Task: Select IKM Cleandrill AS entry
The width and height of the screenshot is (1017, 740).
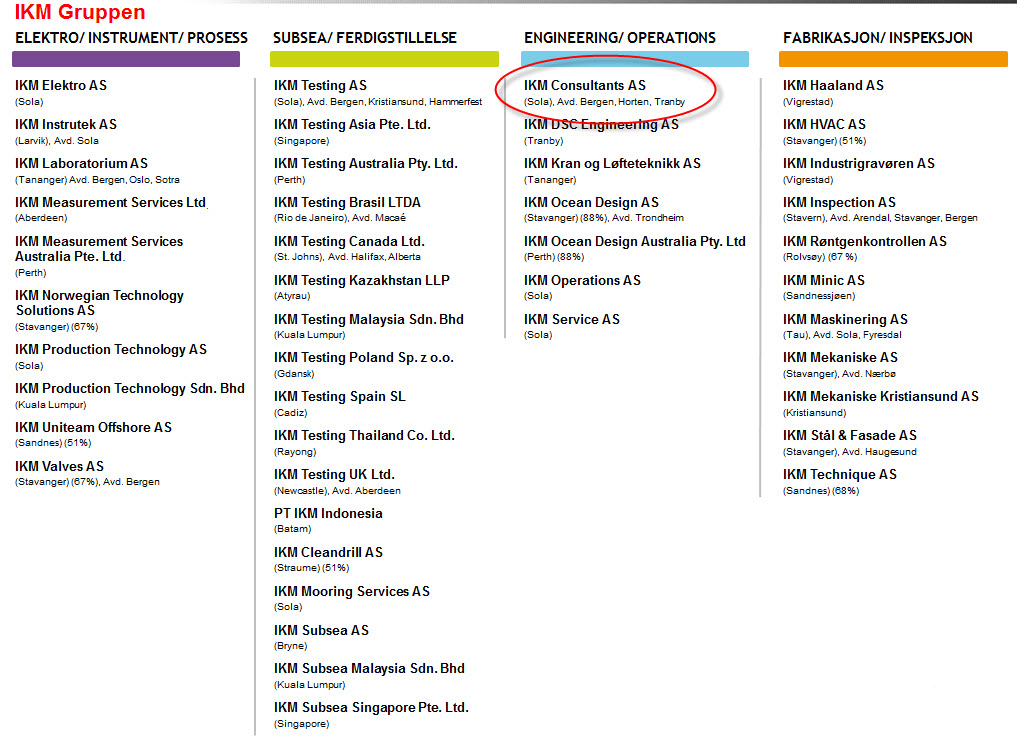Action: [x=328, y=553]
